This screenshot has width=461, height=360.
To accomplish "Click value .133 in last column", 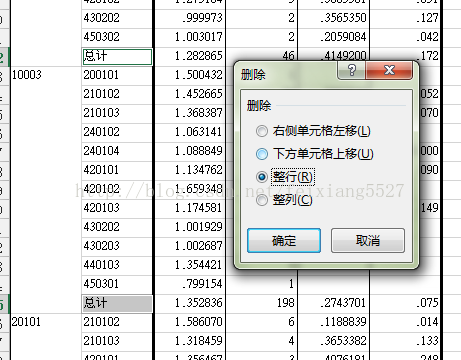I will (x=427, y=341).
